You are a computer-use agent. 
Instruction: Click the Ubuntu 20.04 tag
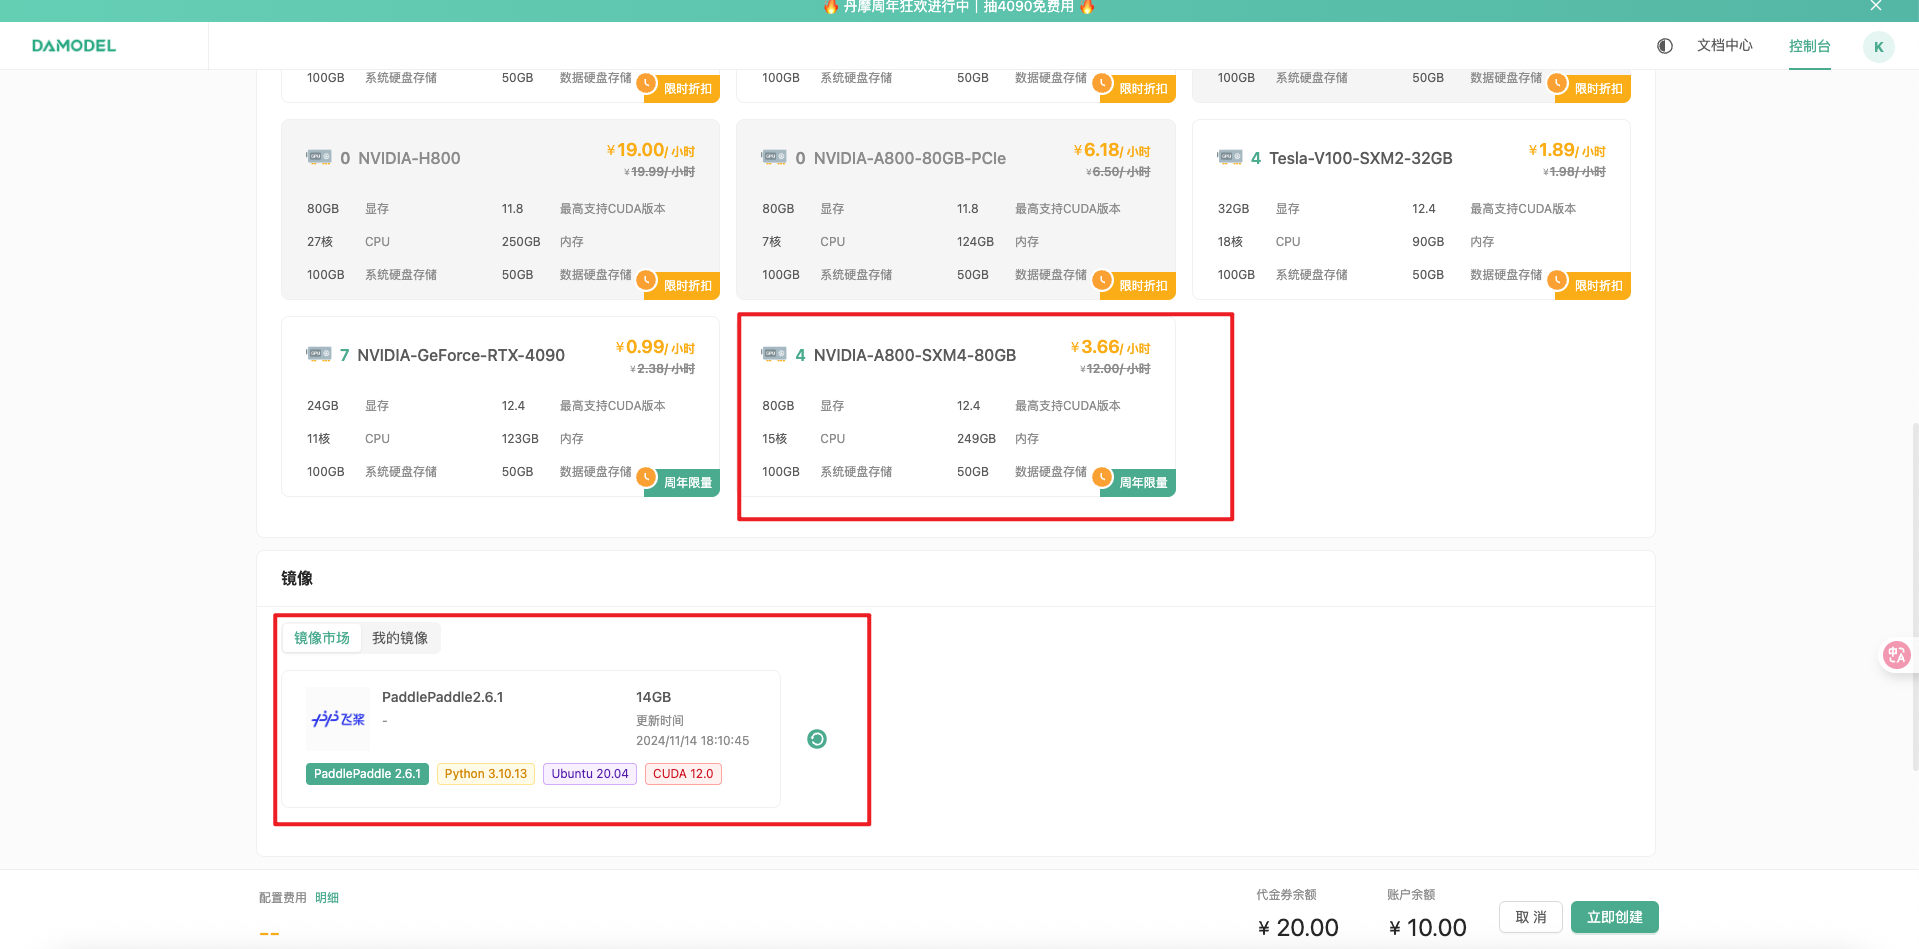pyautogui.click(x=590, y=774)
